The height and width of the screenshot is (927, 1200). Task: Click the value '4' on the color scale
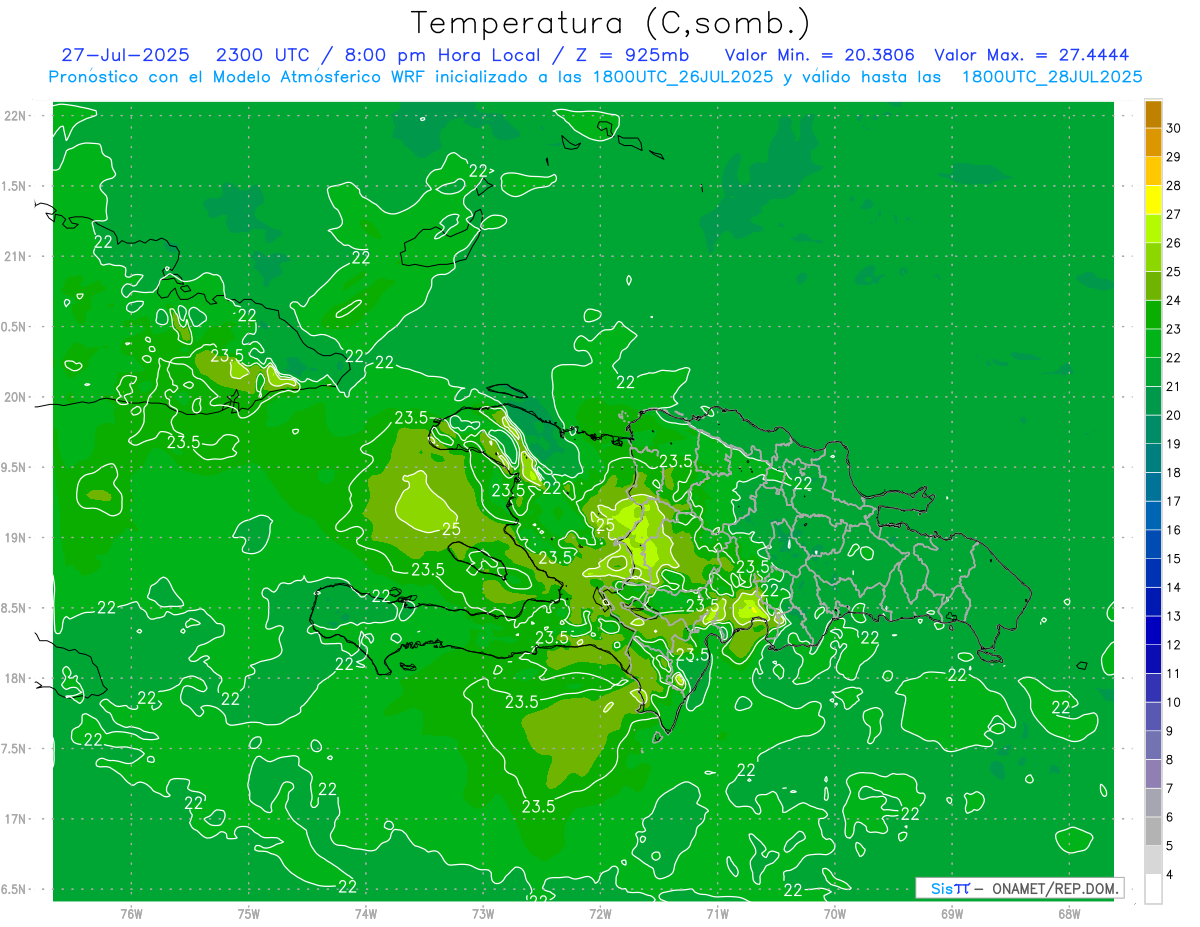(1172, 875)
